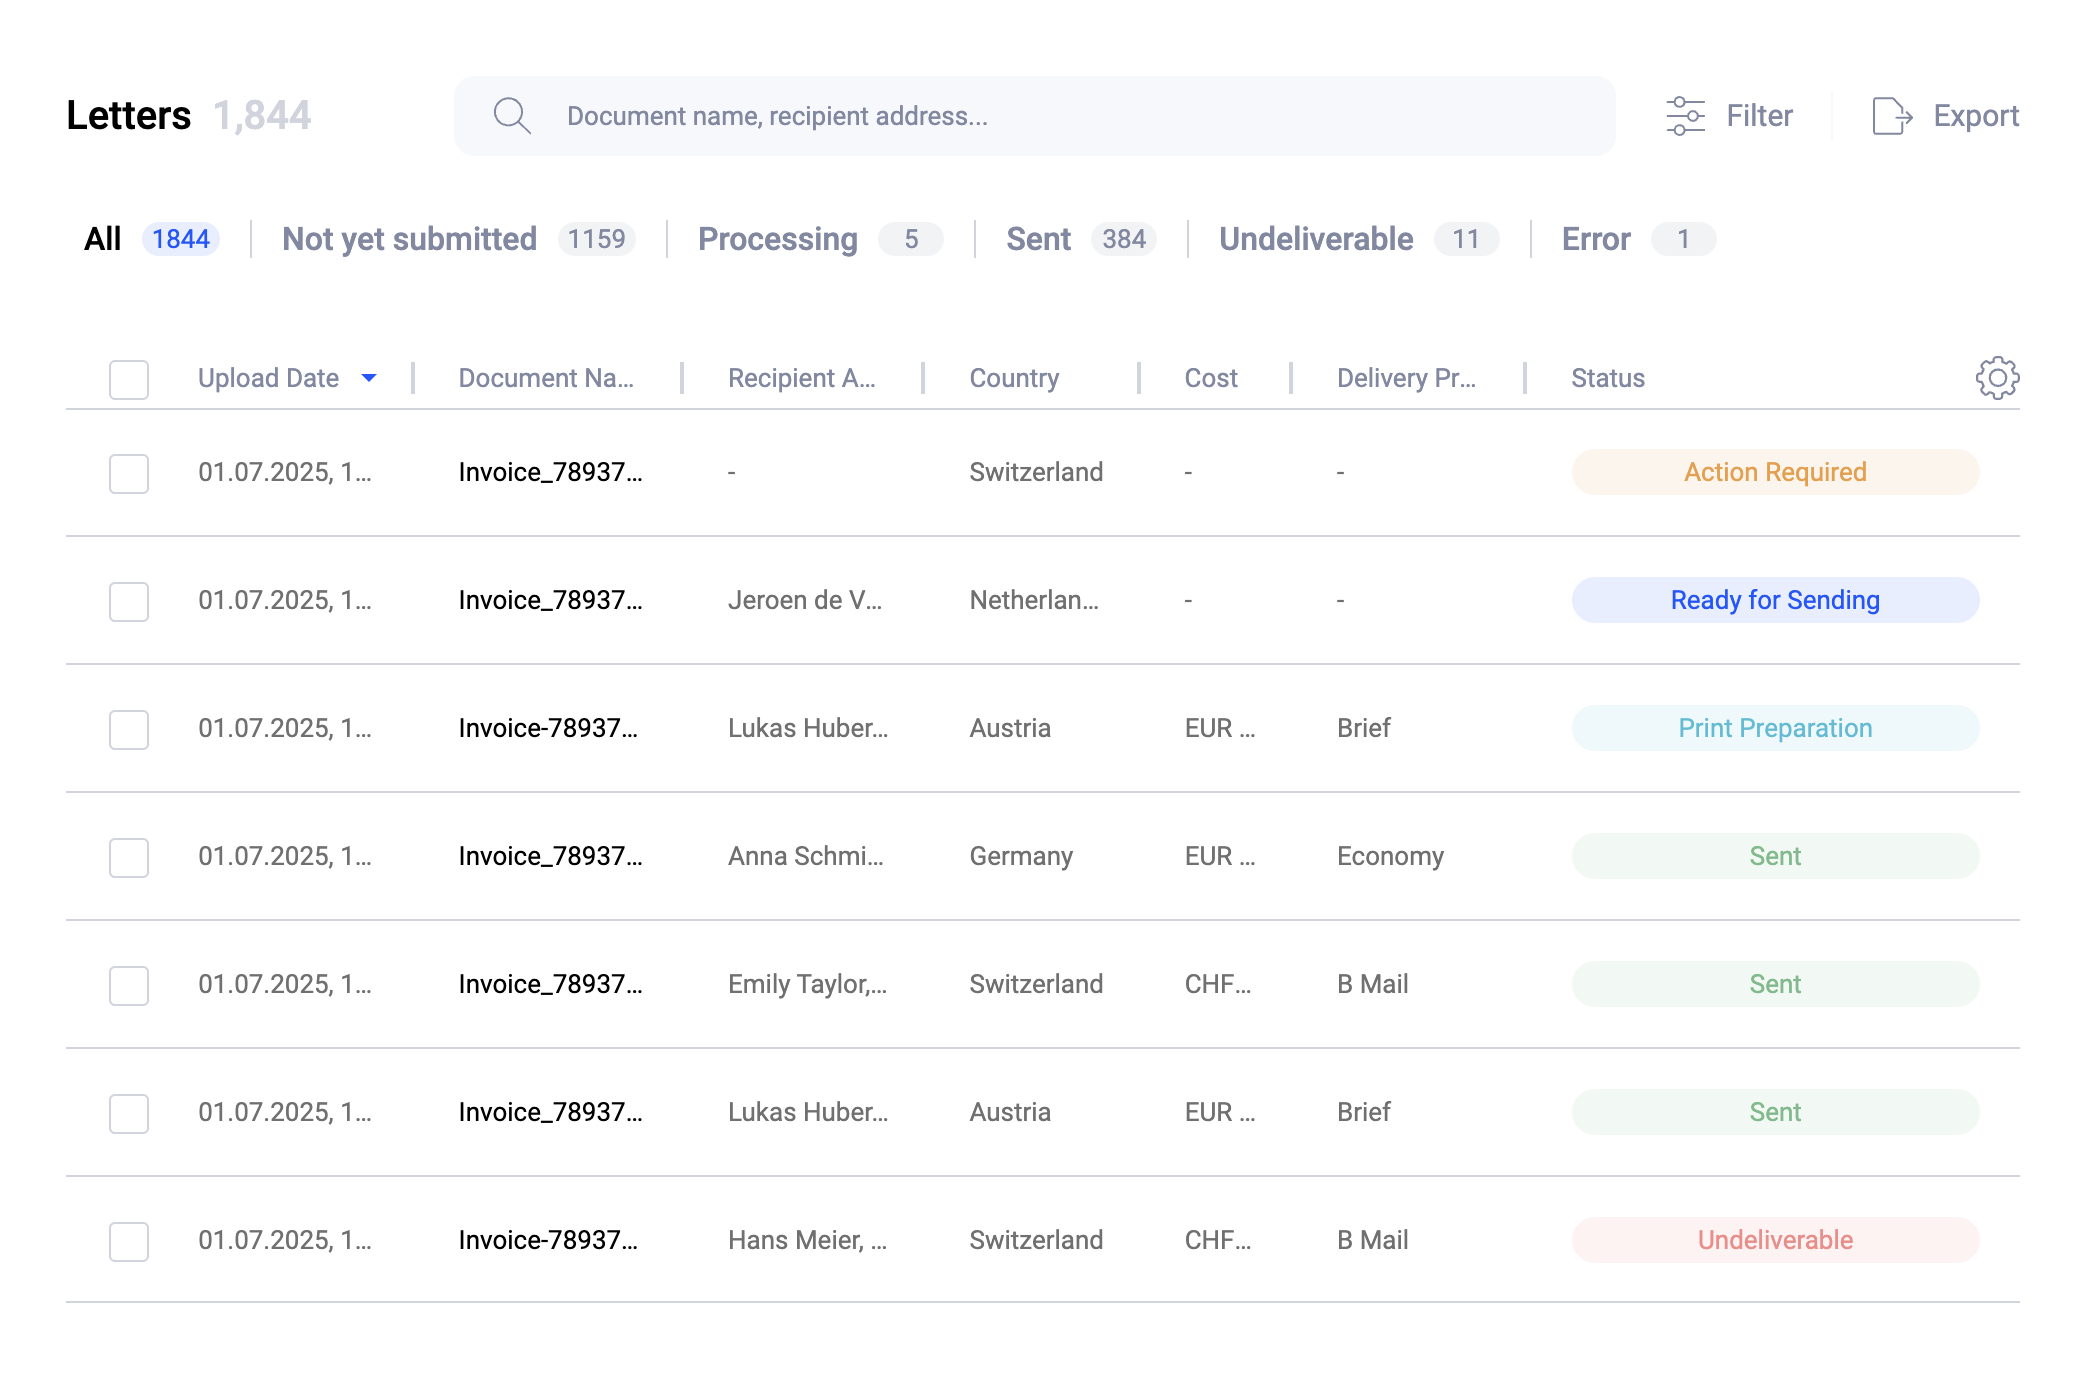This screenshot has width=2080, height=1388.
Task: Select the Error tab
Action: pos(1593,239)
